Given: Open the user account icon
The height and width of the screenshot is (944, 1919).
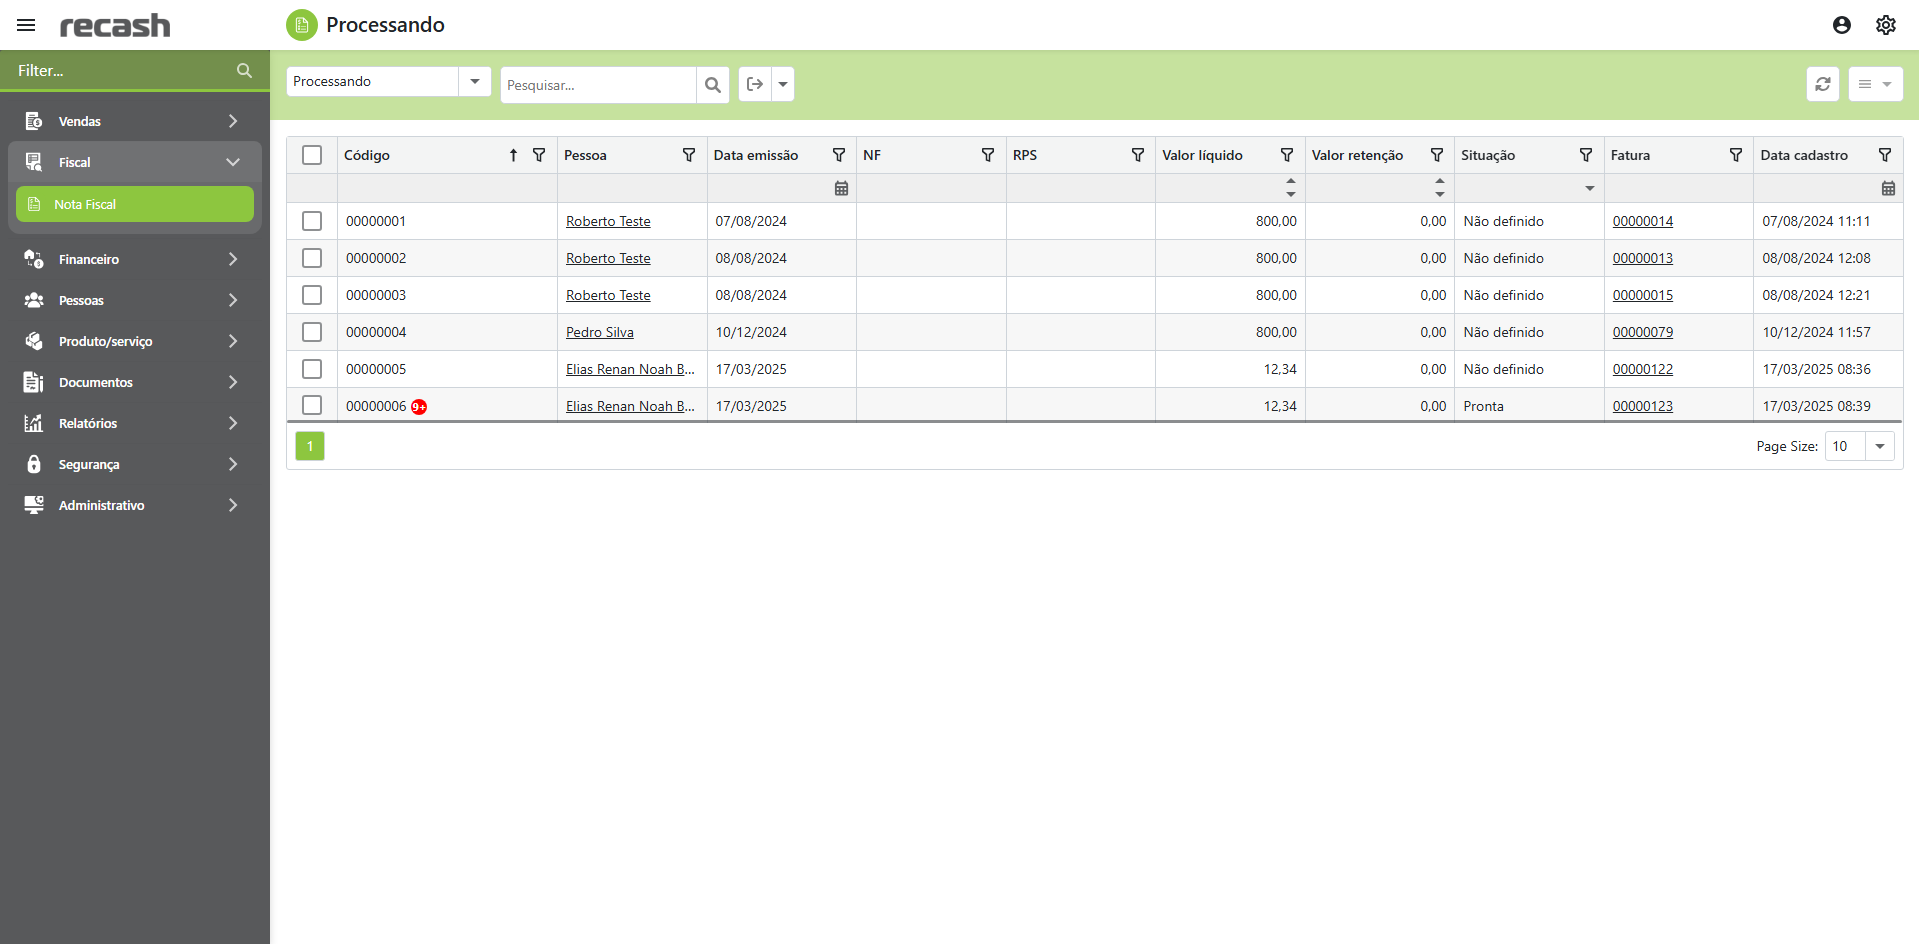Looking at the screenshot, I should pos(1841,25).
